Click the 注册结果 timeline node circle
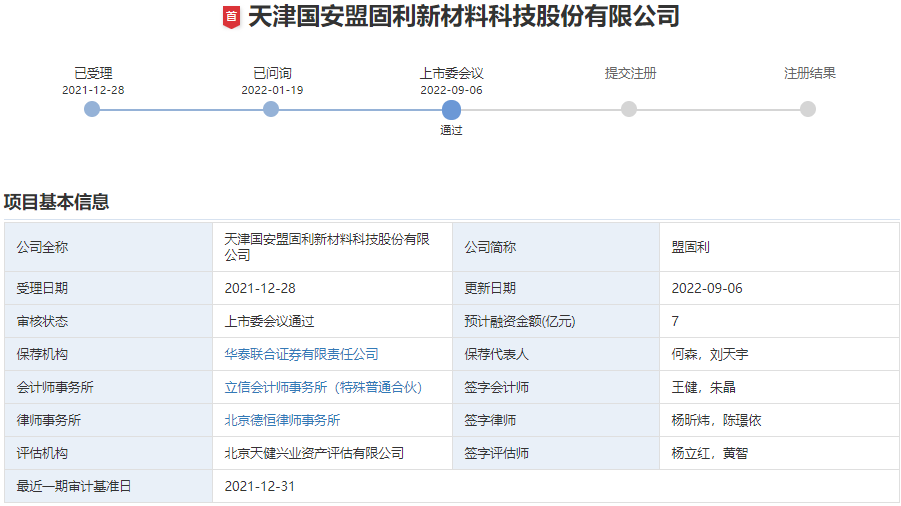 pyautogui.click(x=808, y=109)
